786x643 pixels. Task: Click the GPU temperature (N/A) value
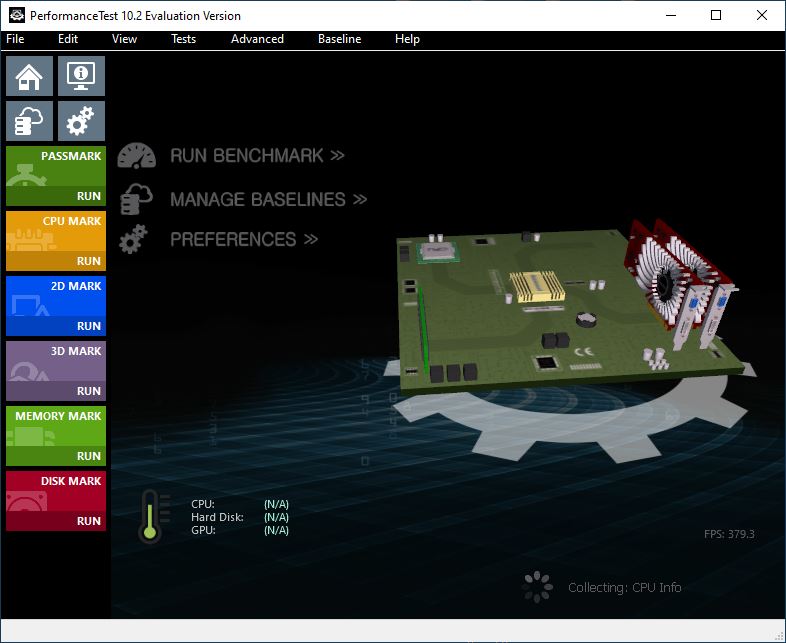point(276,530)
